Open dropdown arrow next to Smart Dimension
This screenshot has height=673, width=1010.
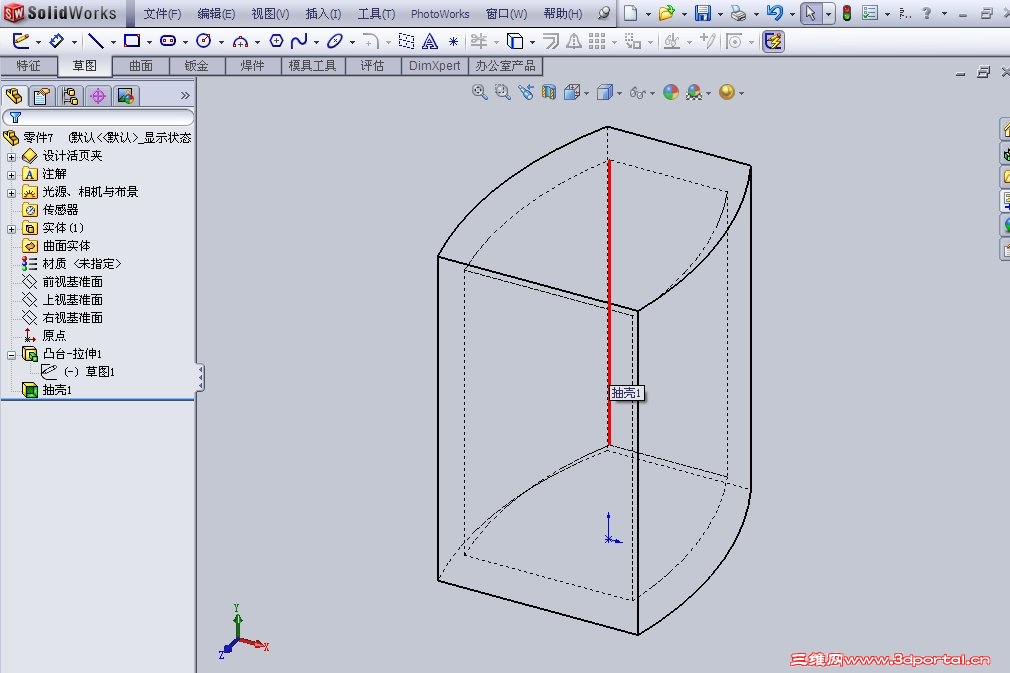[75, 43]
